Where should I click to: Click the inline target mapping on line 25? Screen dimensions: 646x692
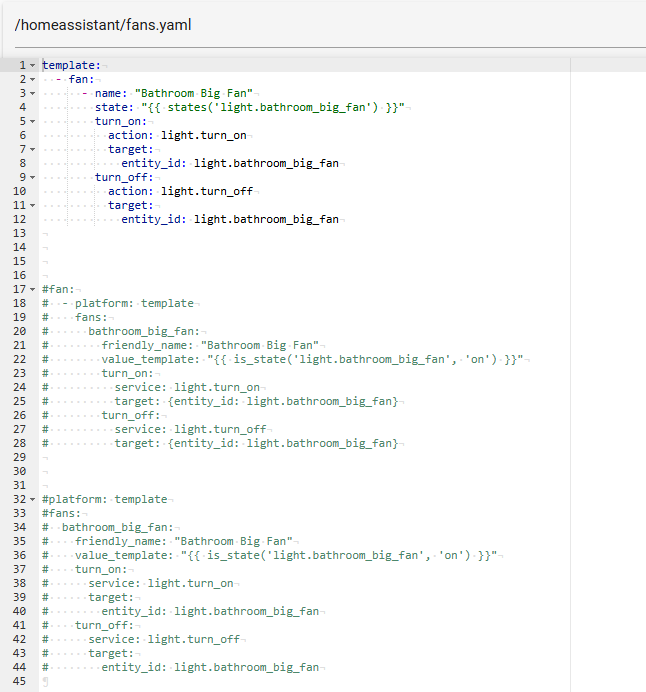click(256, 402)
